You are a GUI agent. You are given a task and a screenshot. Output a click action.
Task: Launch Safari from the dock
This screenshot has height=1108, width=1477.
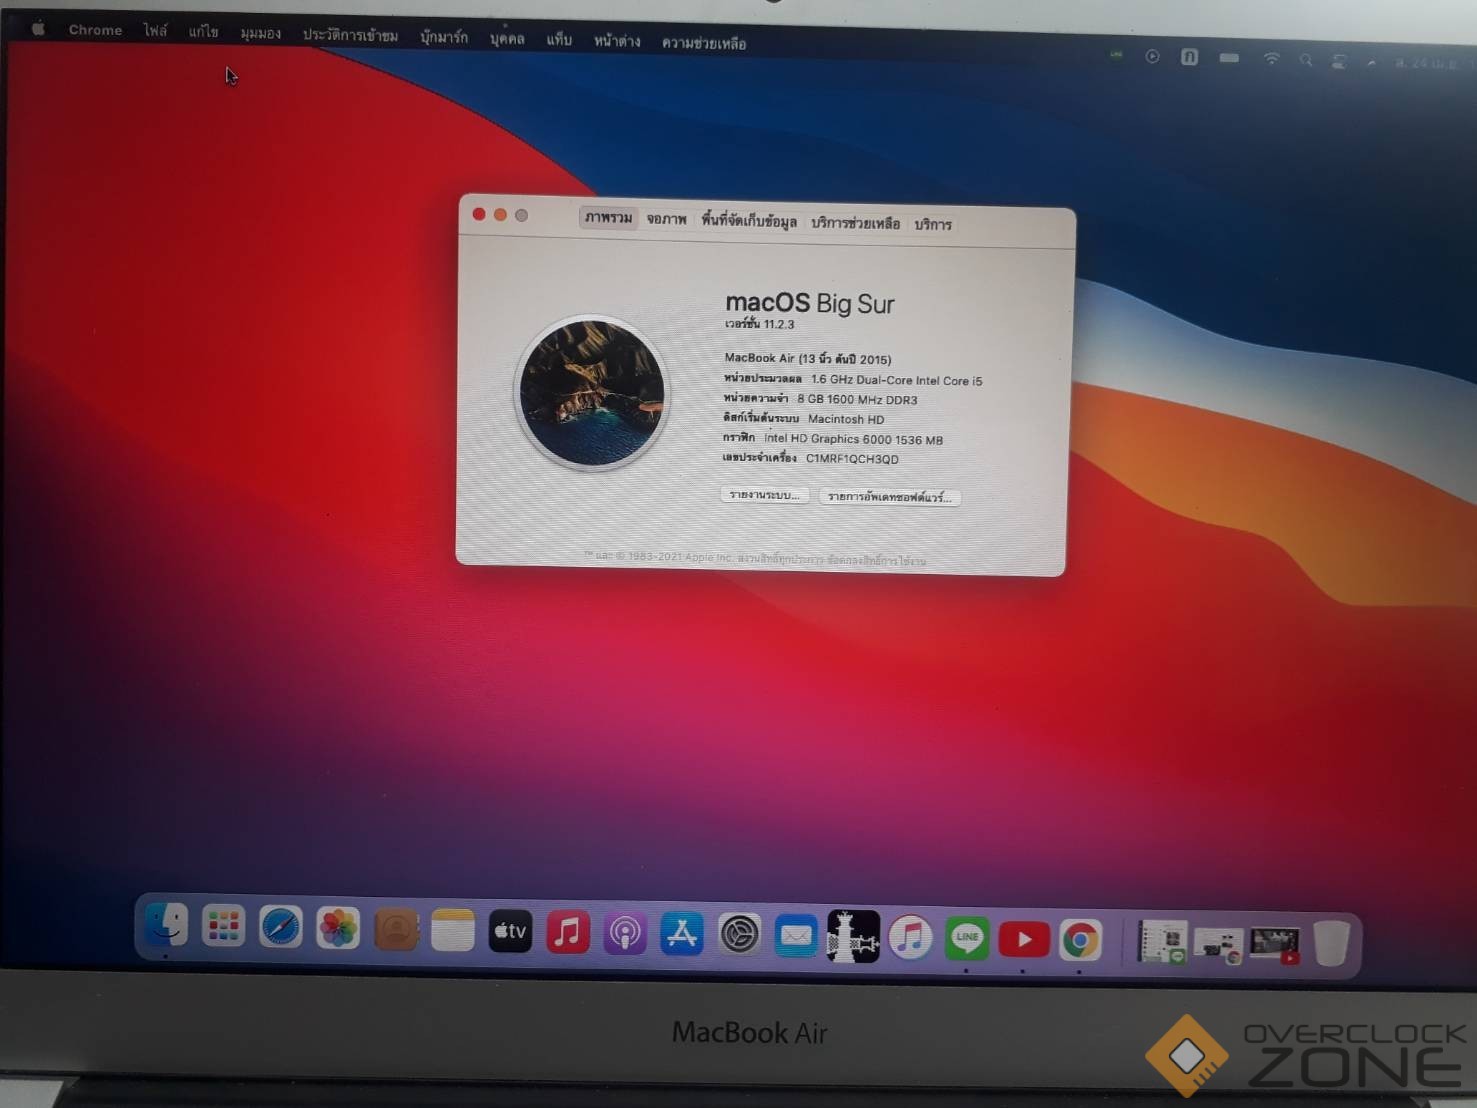coord(280,927)
